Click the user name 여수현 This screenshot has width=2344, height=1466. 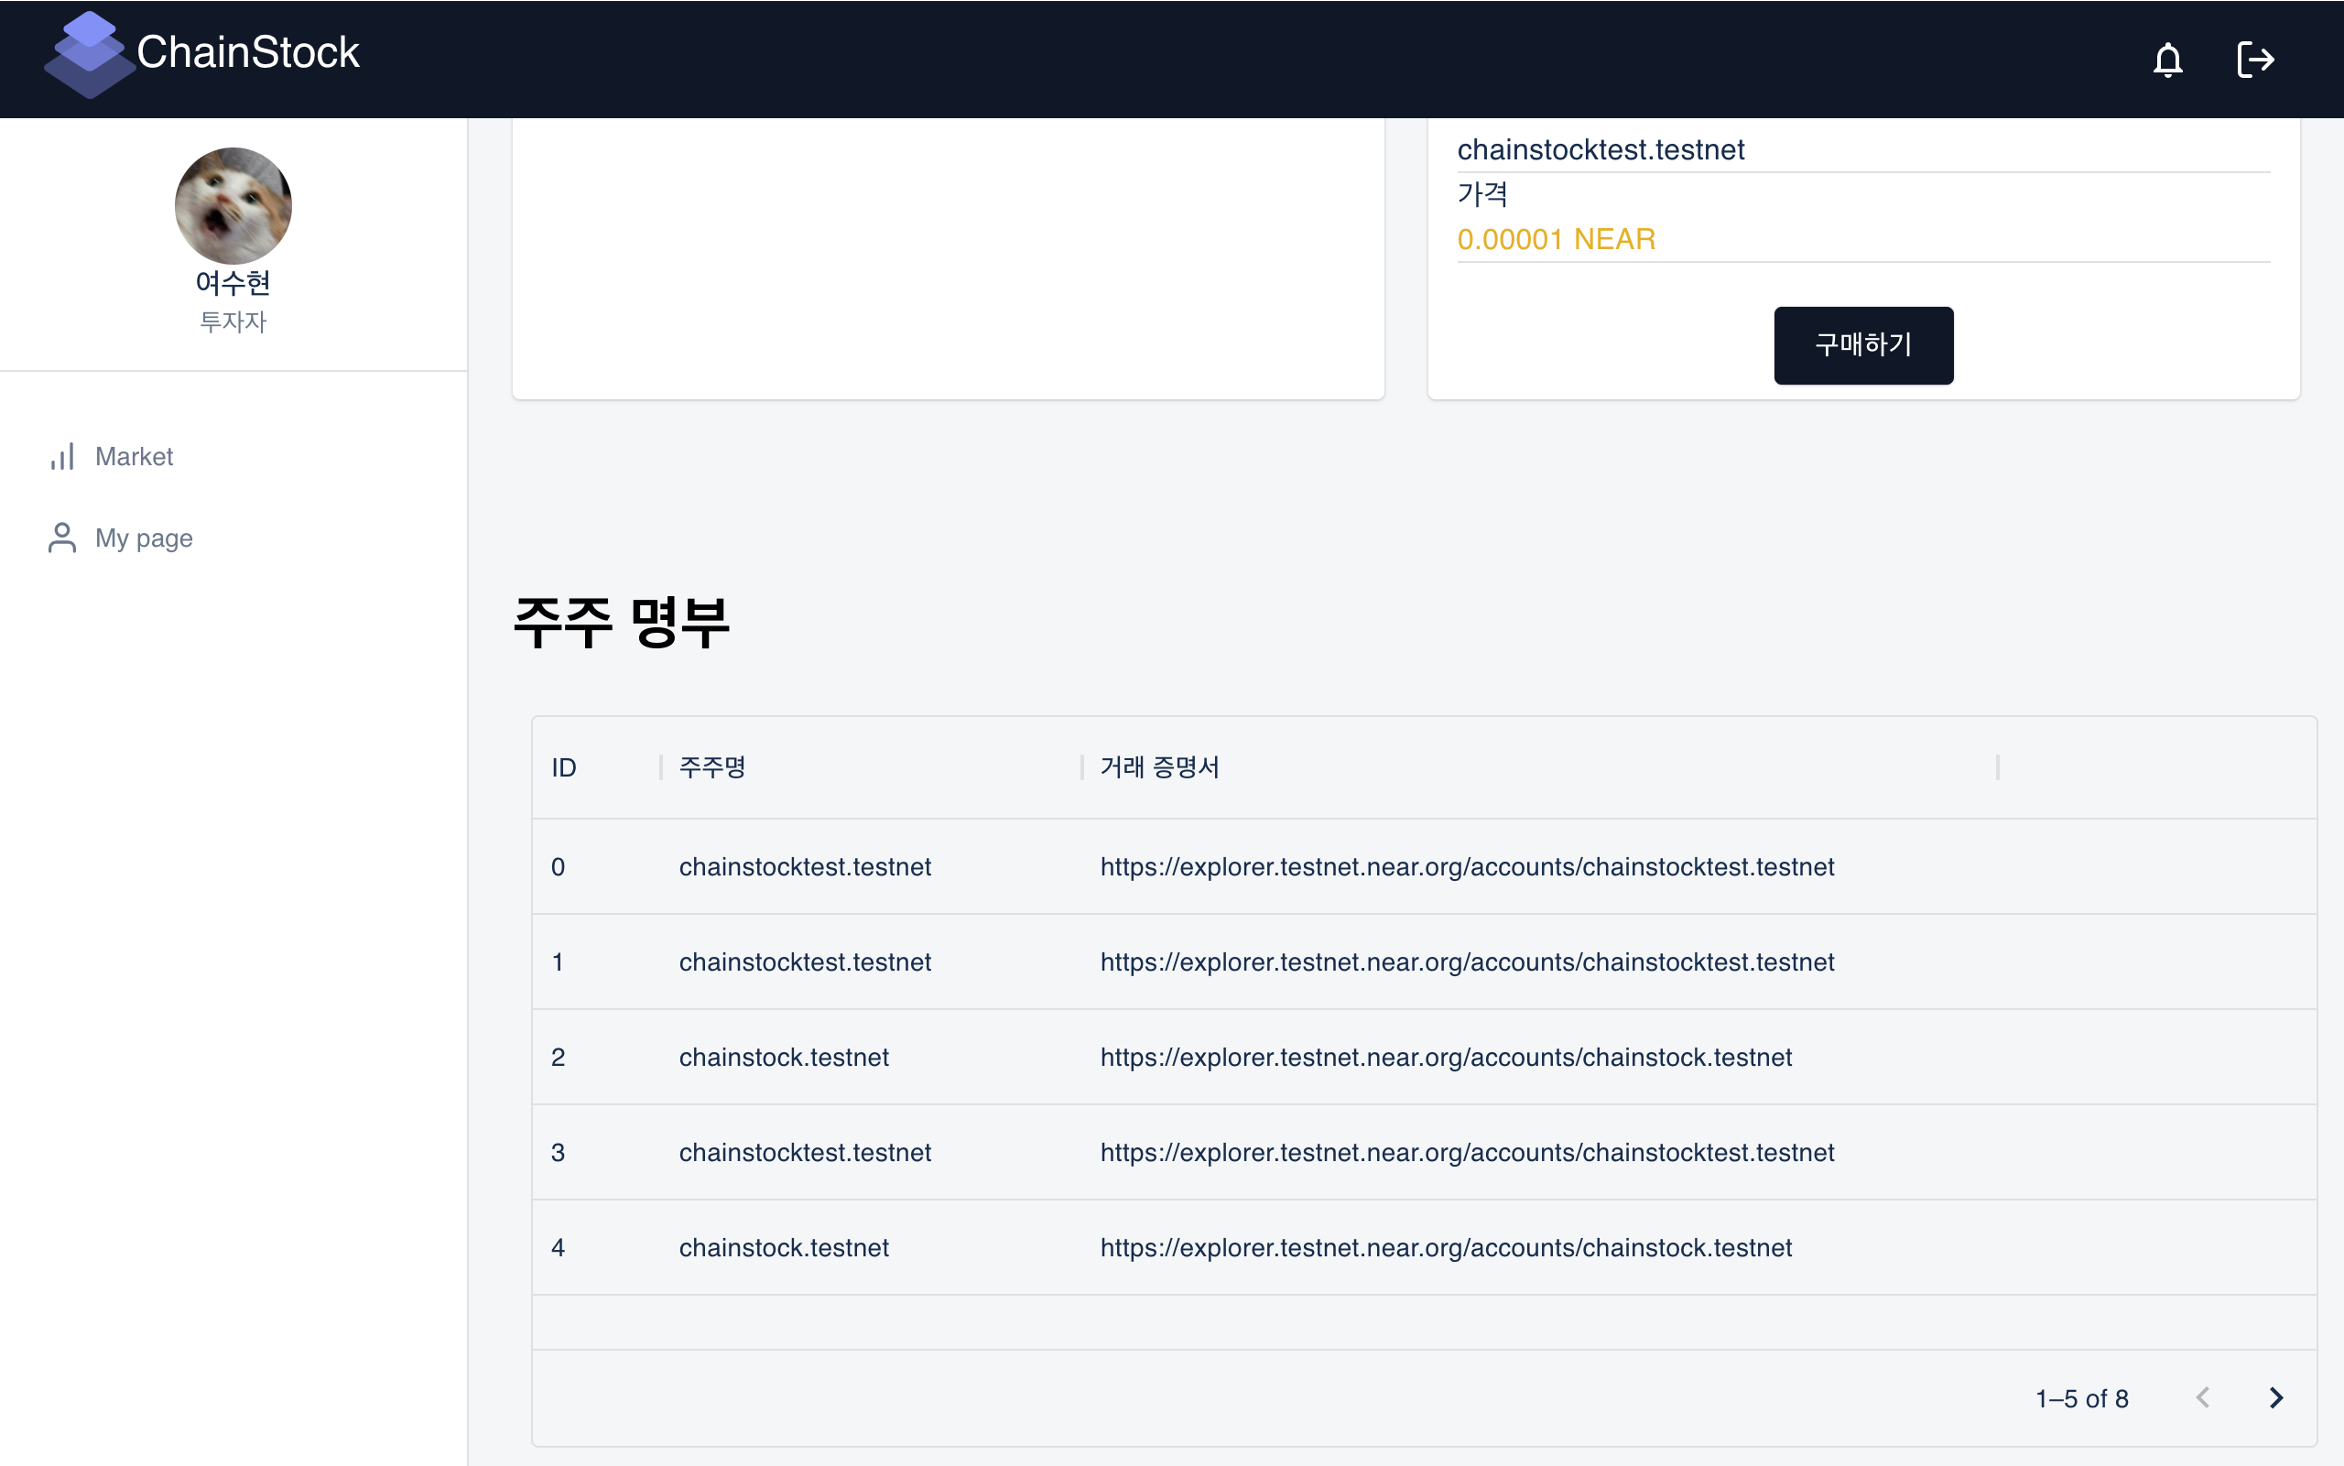click(233, 283)
